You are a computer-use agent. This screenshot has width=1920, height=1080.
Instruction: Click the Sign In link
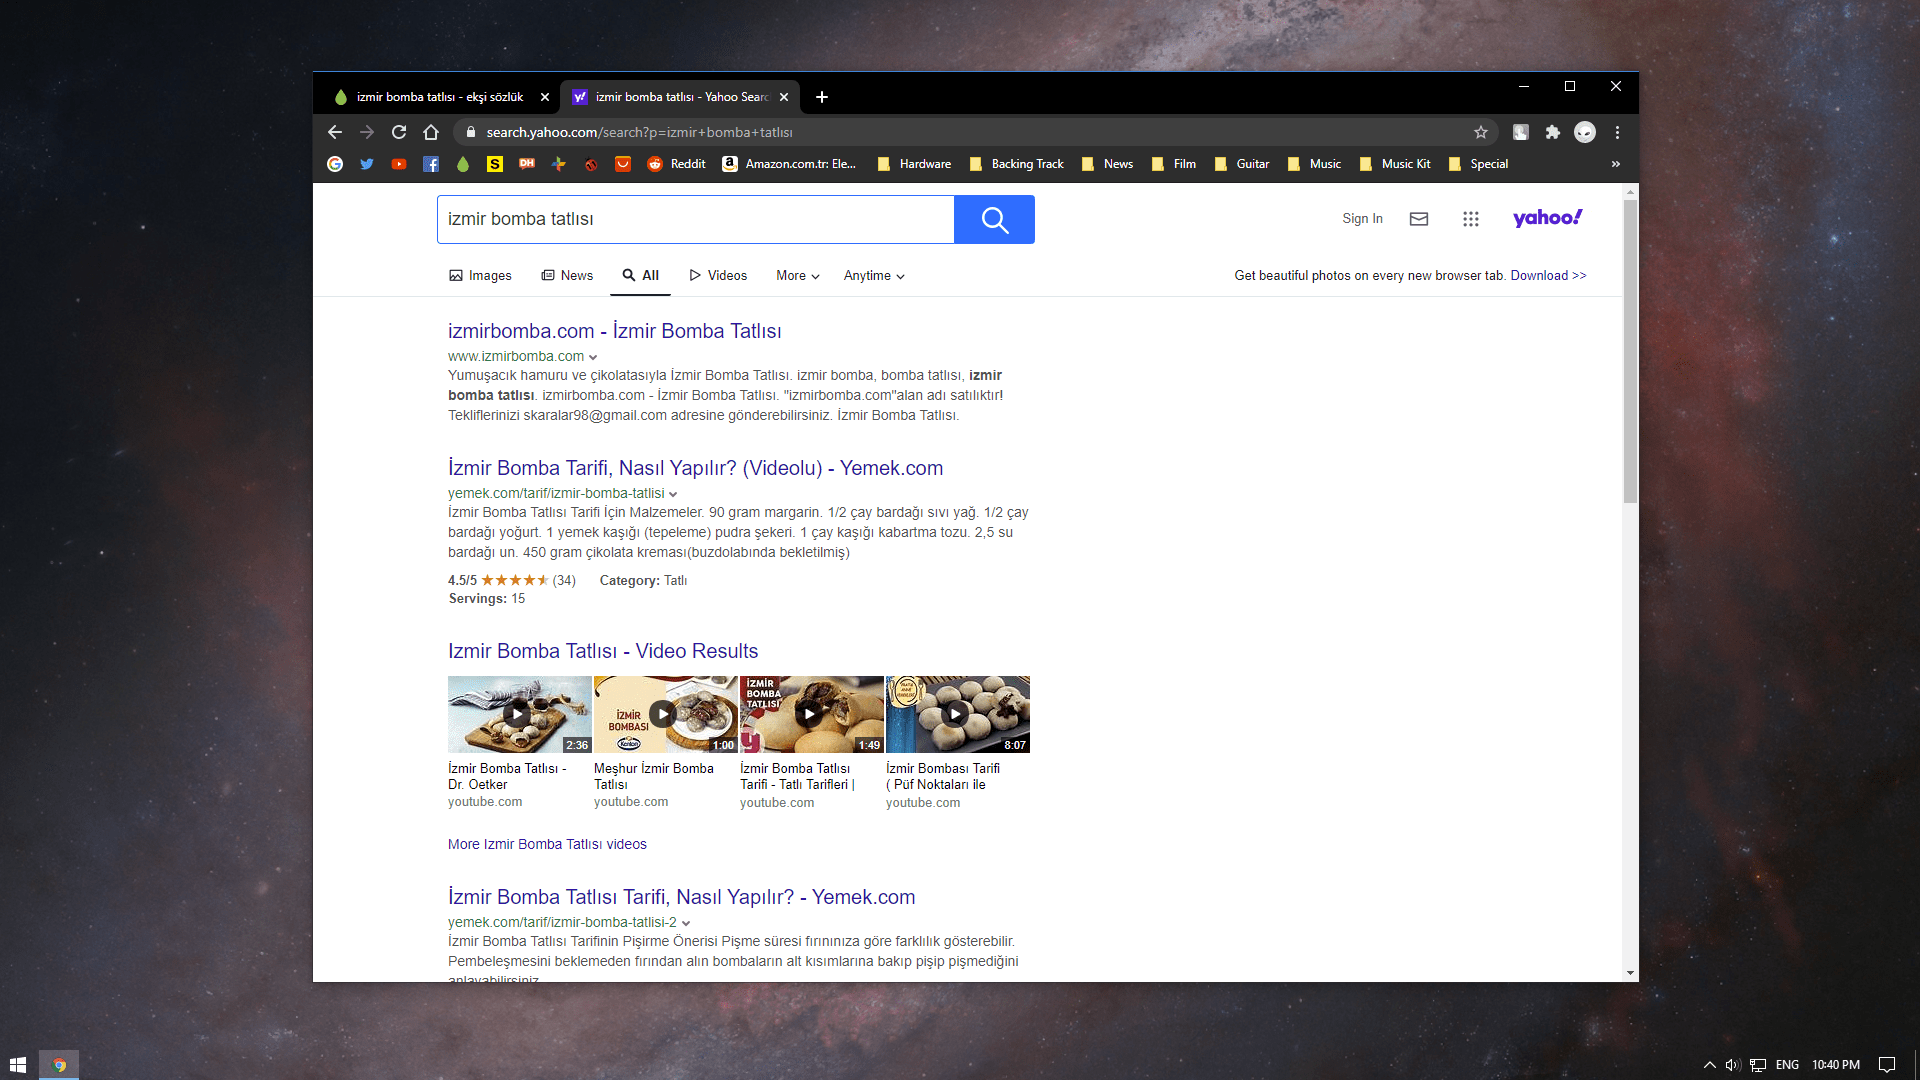tap(1362, 219)
